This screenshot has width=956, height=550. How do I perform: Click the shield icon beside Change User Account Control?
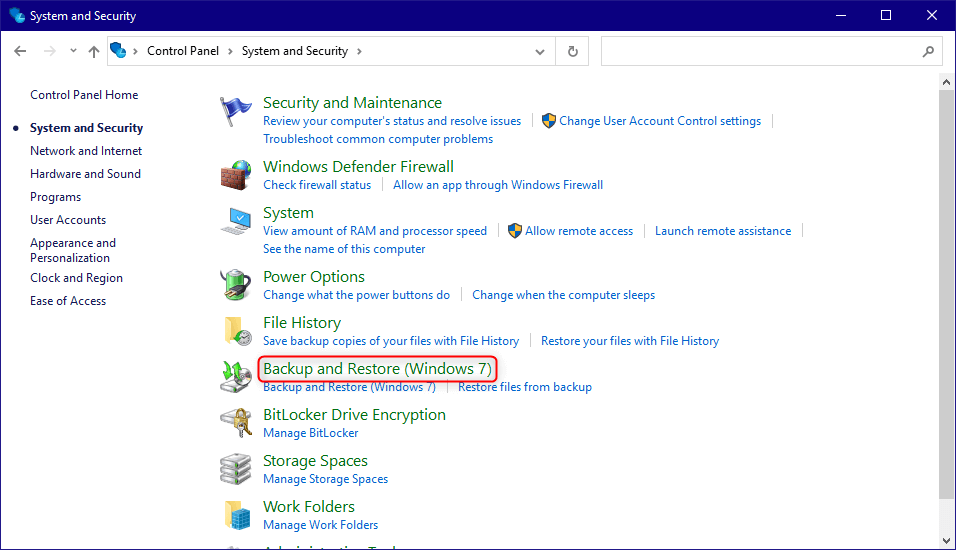click(549, 121)
